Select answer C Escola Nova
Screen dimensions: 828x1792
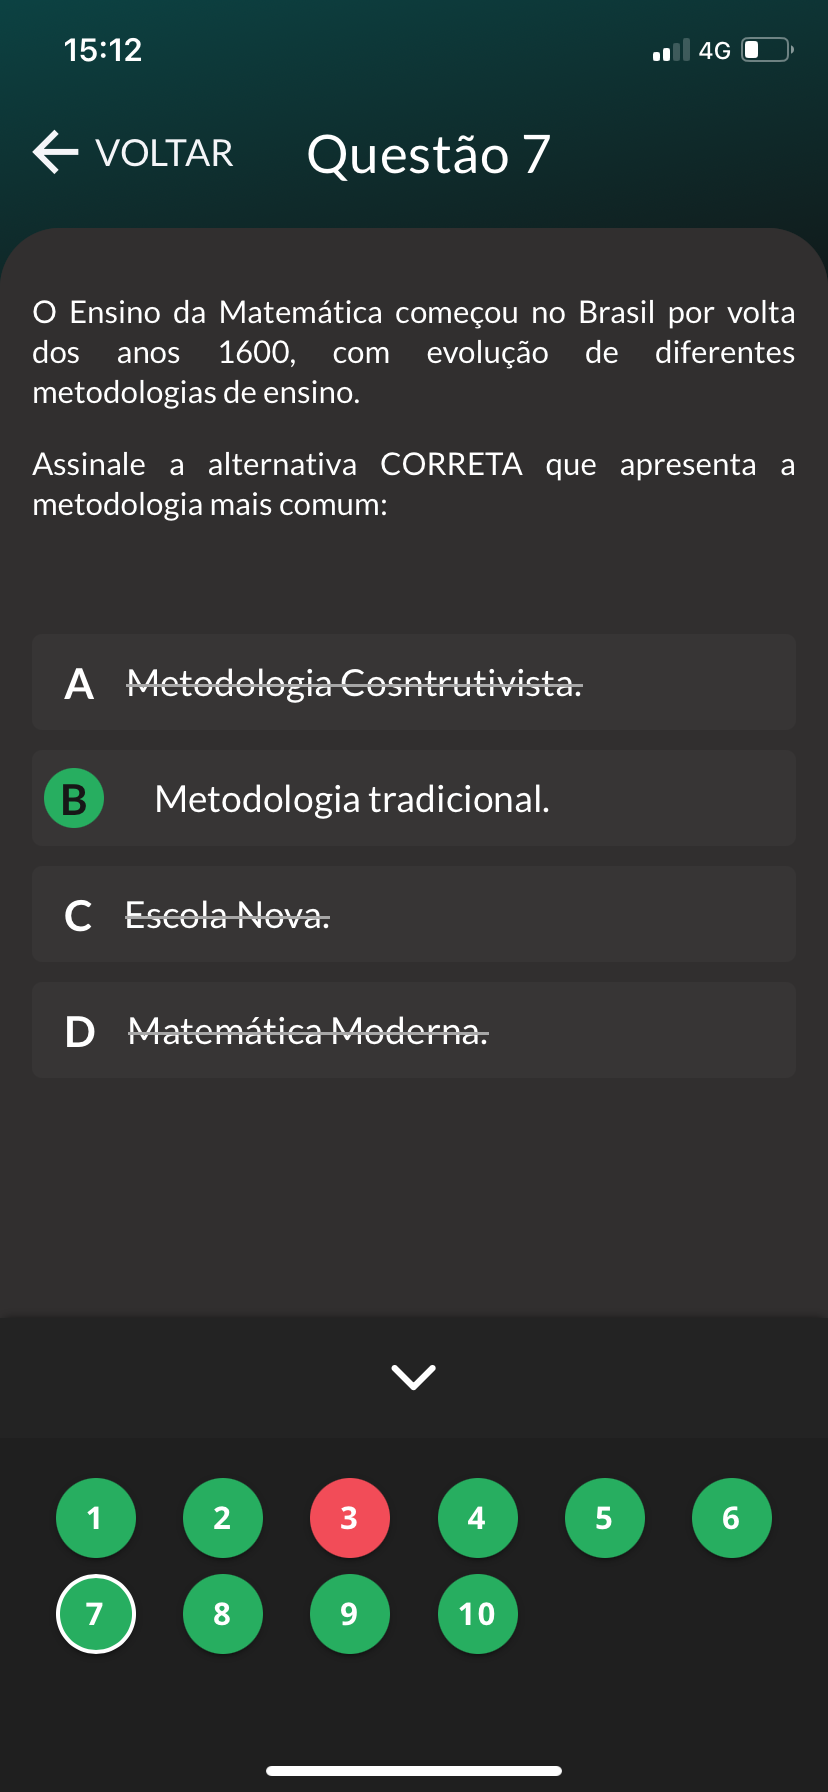(x=413, y=915)
